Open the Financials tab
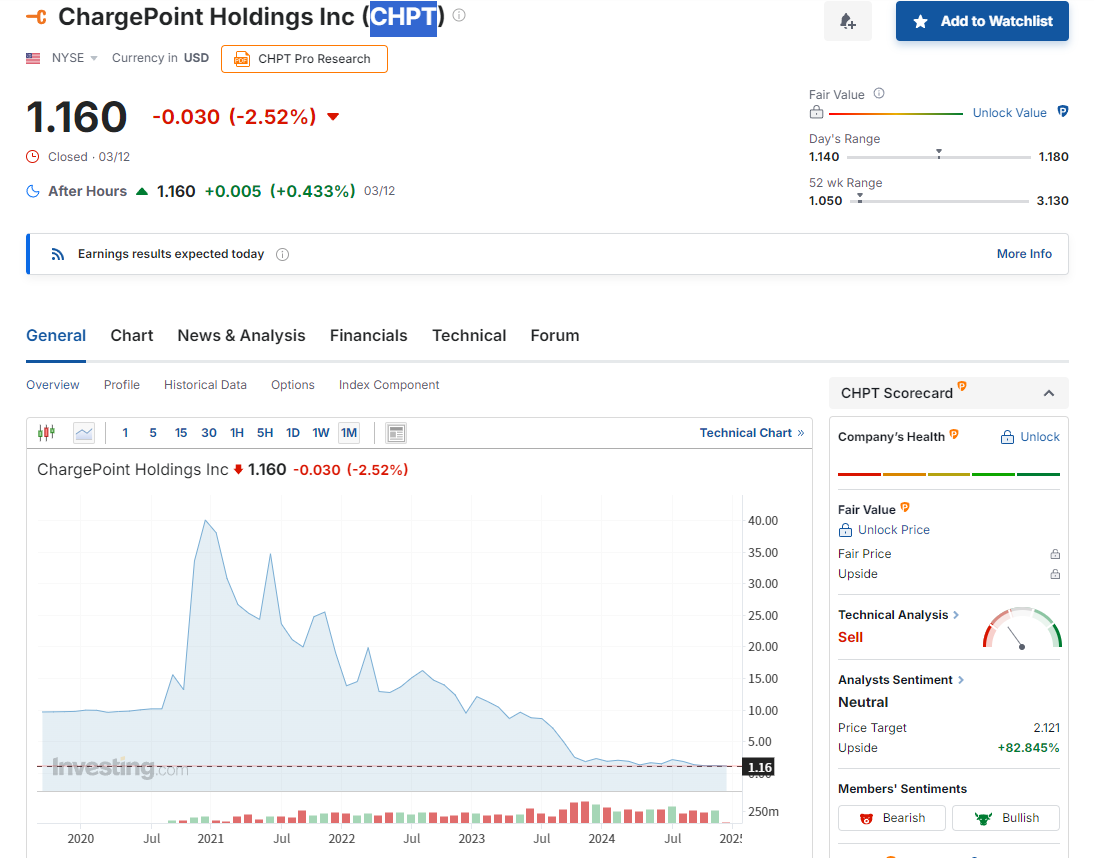 (x=368, y=336)
